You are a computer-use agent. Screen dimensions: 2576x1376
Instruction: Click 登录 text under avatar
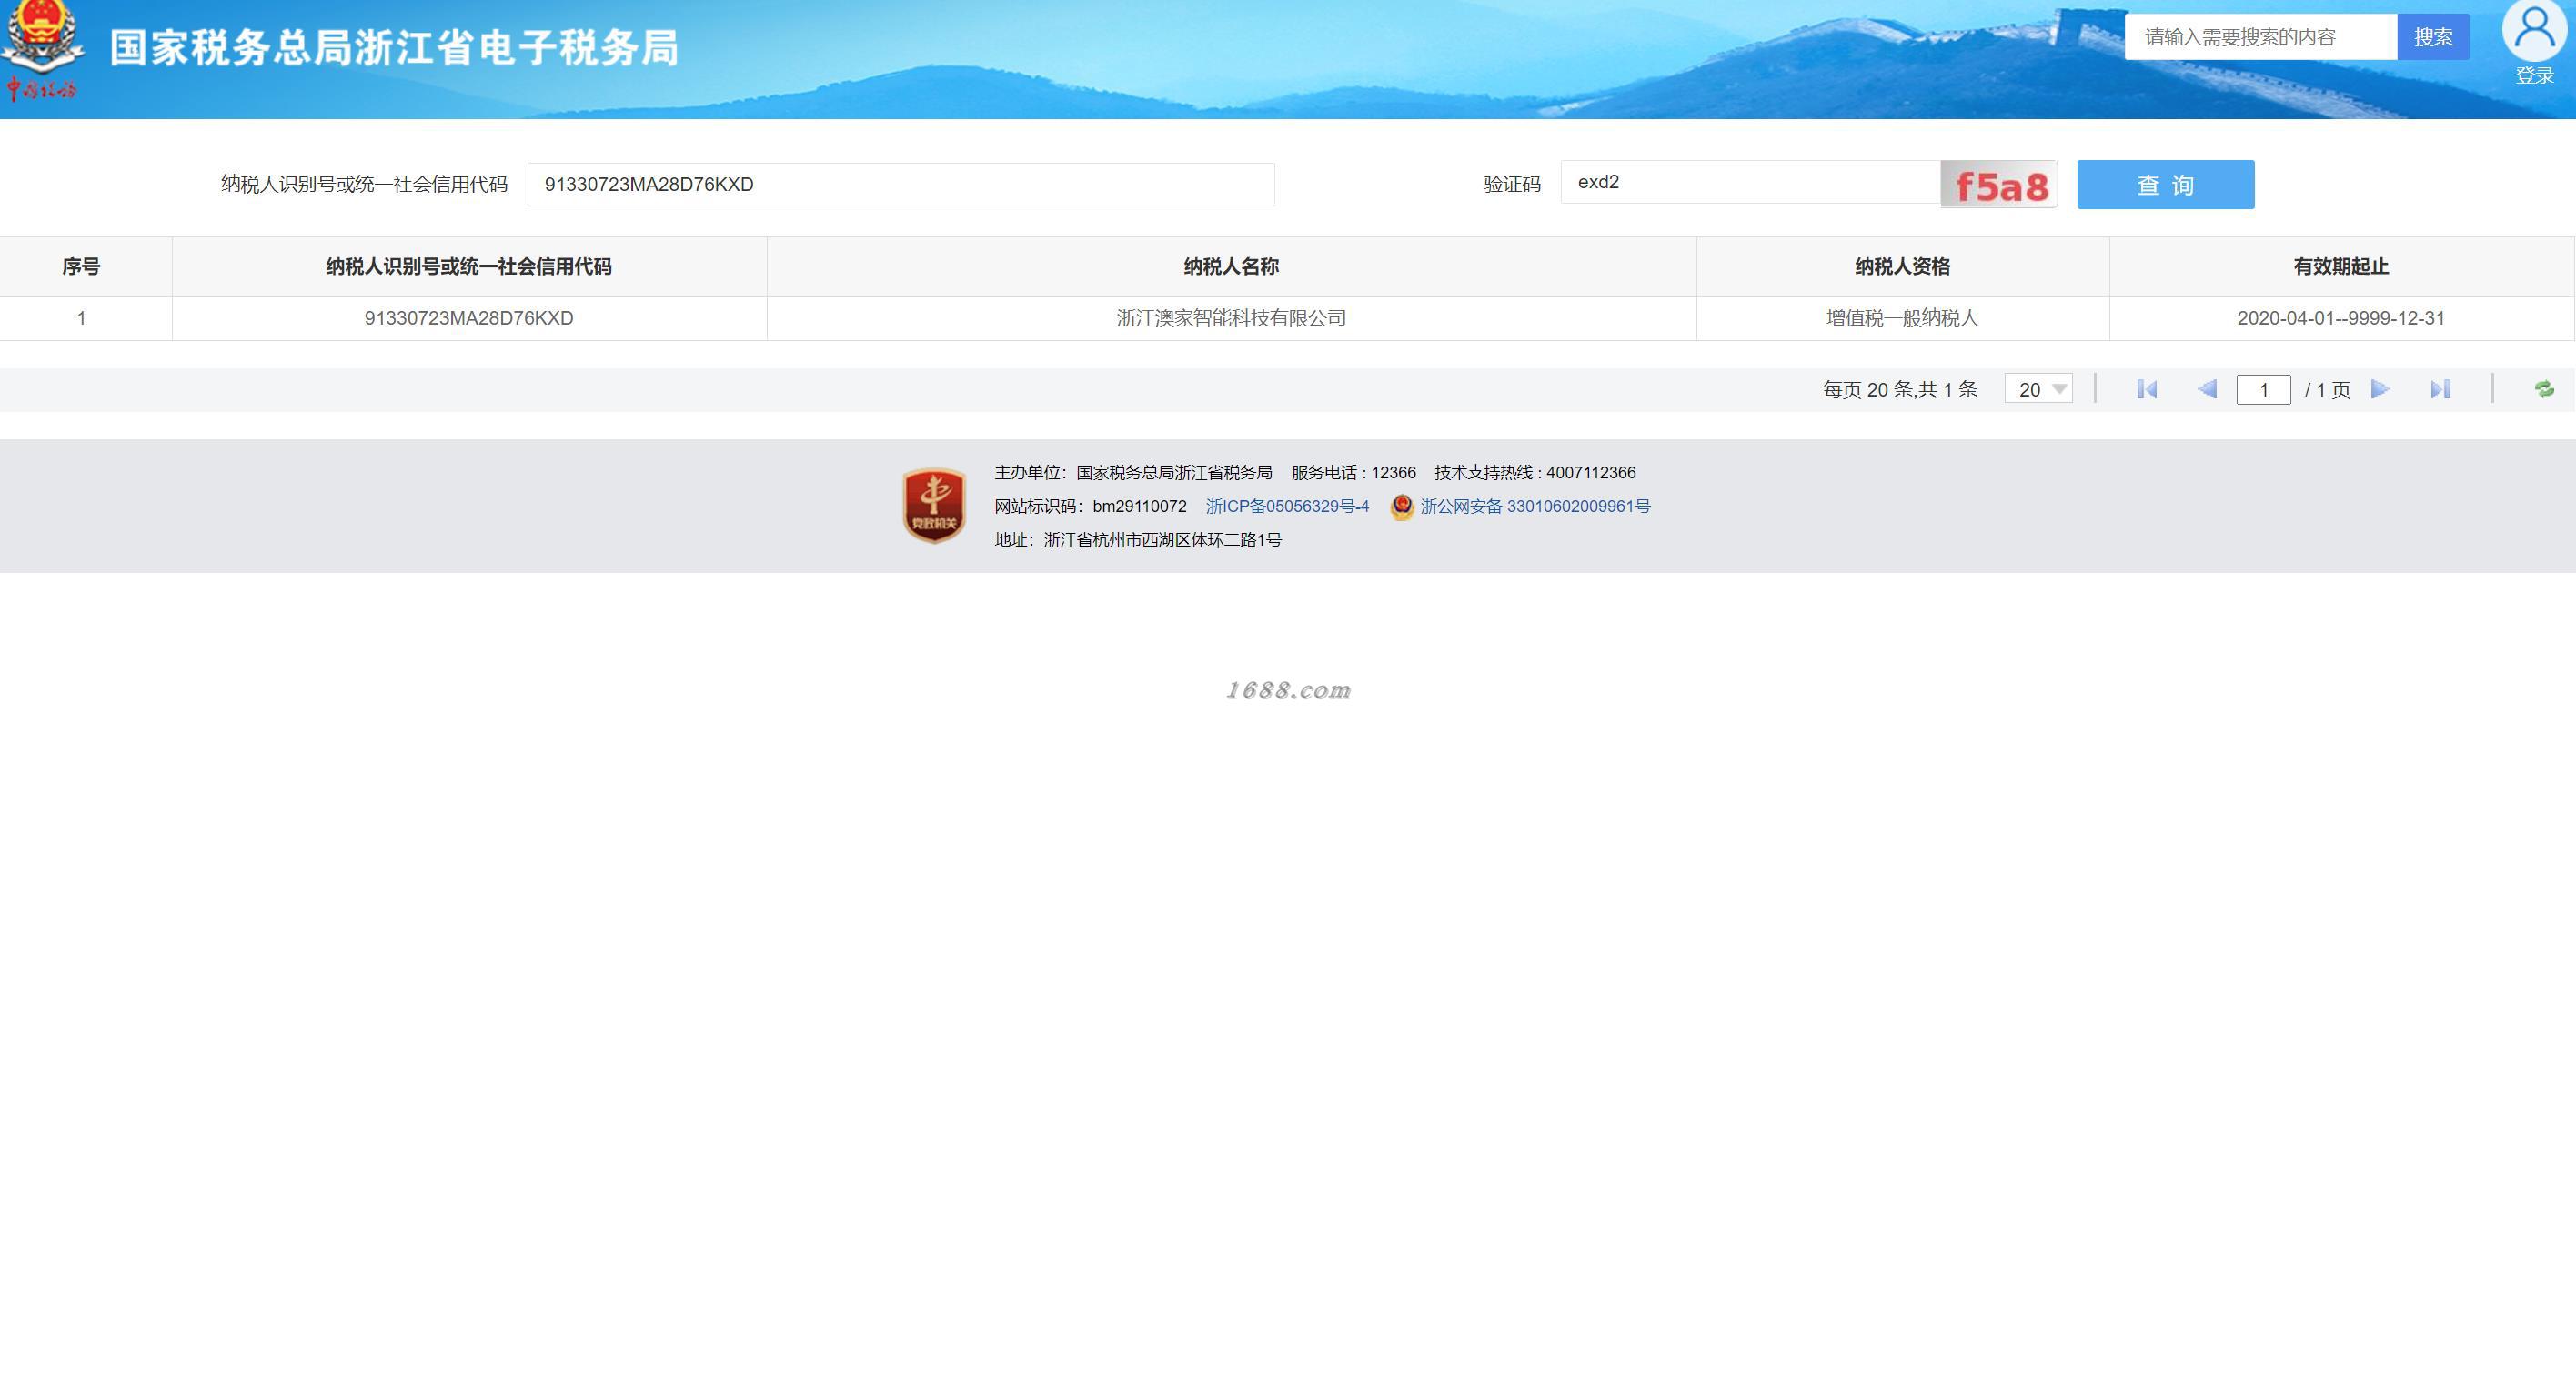[x=2534, y=76]
